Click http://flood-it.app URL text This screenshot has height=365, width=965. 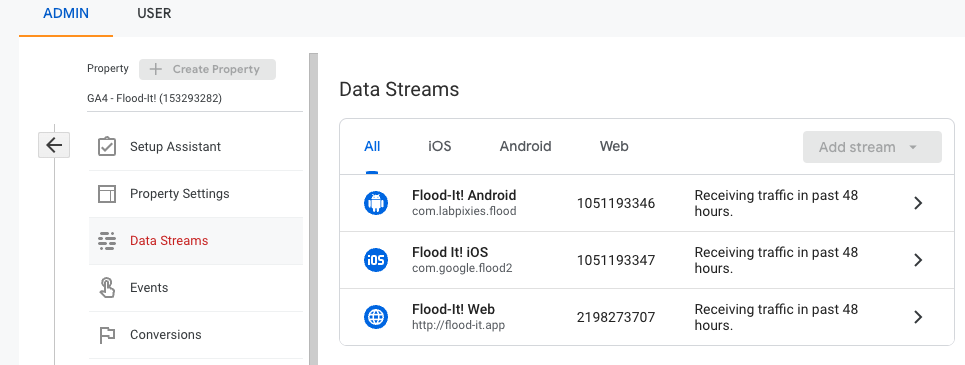[458, 325]
